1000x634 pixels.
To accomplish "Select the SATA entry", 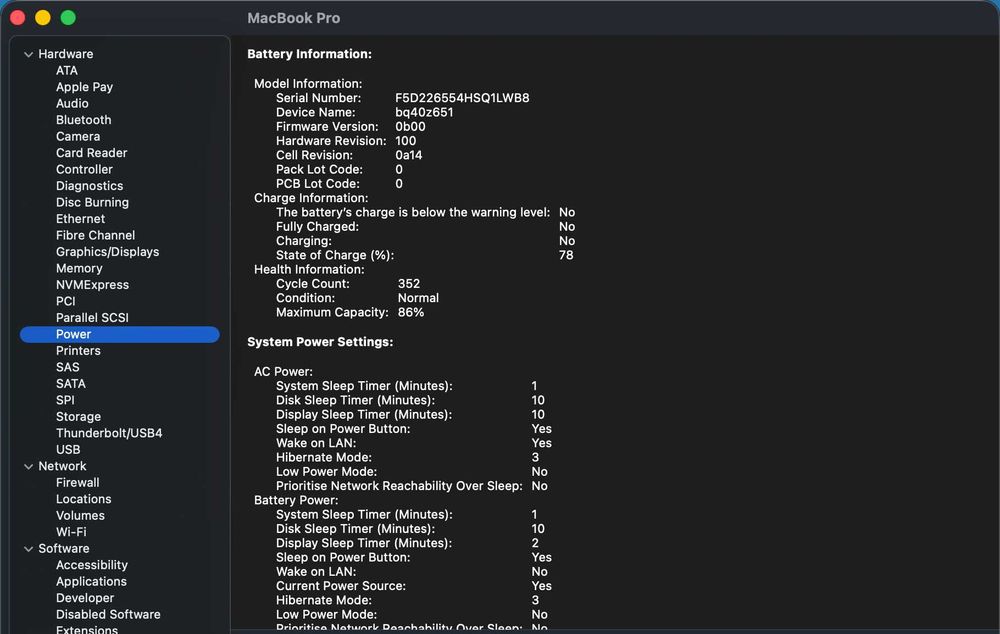I will [71, 384].
